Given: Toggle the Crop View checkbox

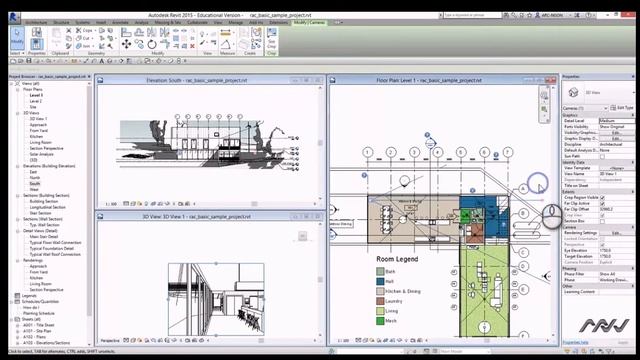Looking at the screenshot, I should click(602, 215).
